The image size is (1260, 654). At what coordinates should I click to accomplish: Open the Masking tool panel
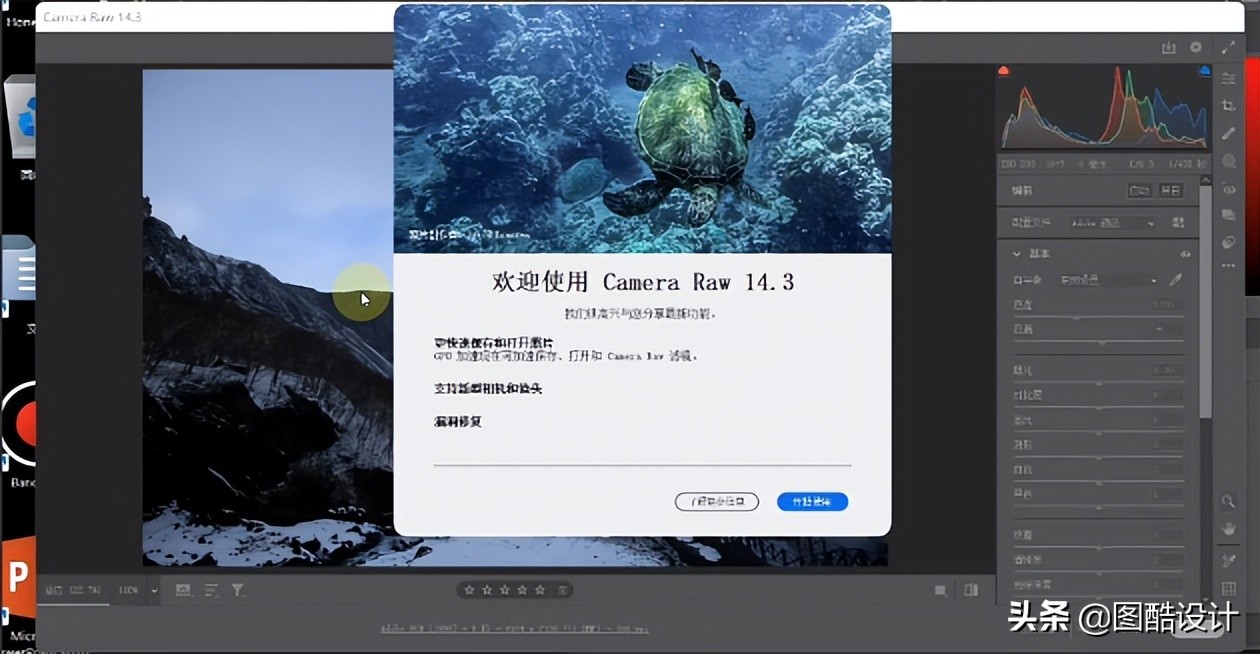pos(1228,158)
